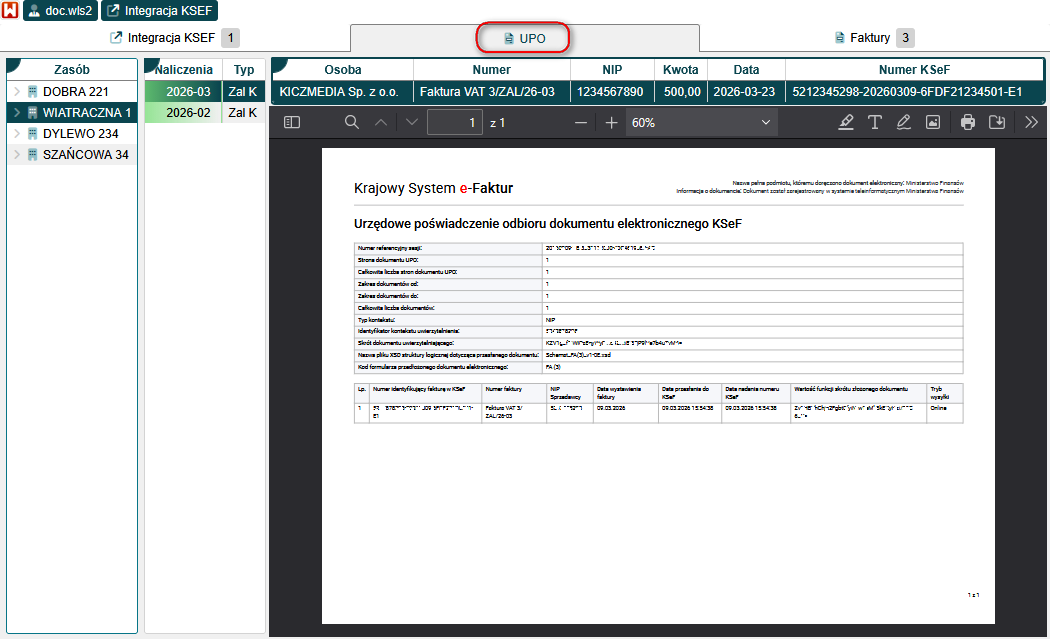Toggle the PDF viewer sidebar
The image size is (1050, 639).
pos(292,122)
